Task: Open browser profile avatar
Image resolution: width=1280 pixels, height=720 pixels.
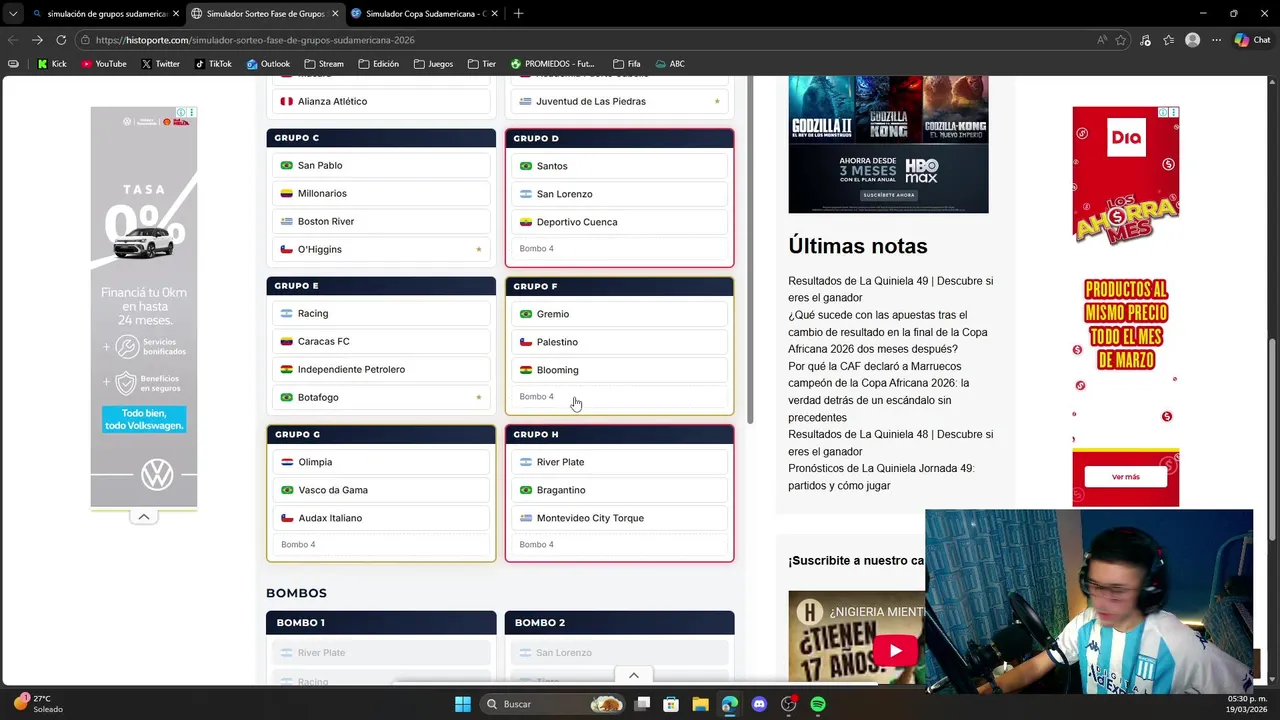Action: [1192, 40]
